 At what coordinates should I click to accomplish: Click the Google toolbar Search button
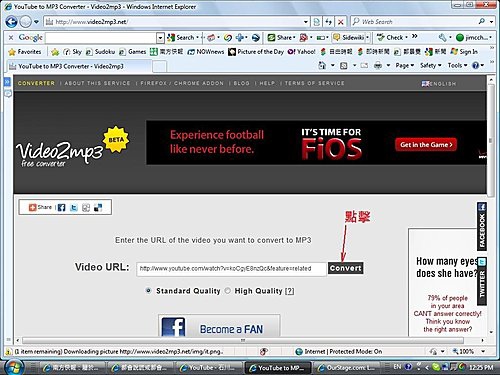point(182,37)
